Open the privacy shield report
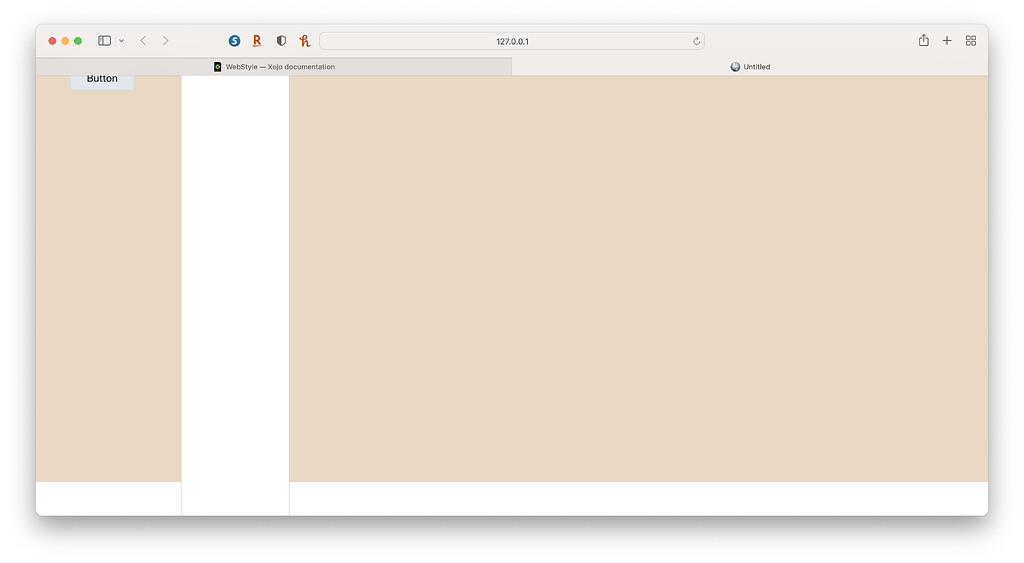The width and height of the screenshot is (1024, 563). coord(281,40)
